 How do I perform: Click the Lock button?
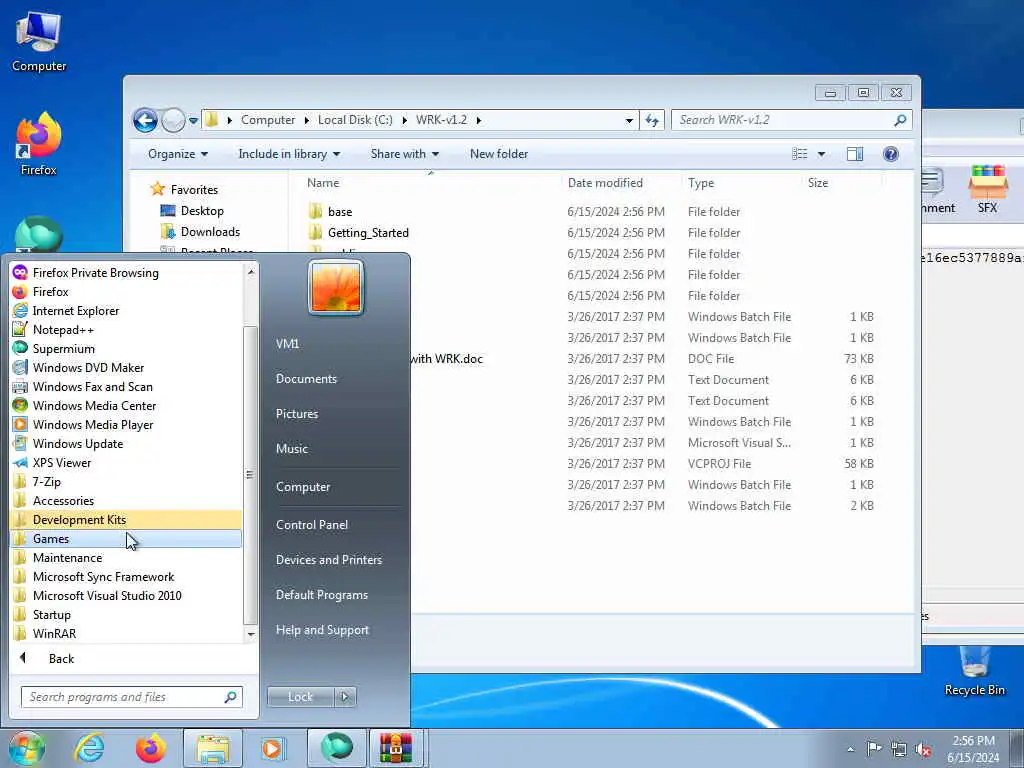coord(300,697)
